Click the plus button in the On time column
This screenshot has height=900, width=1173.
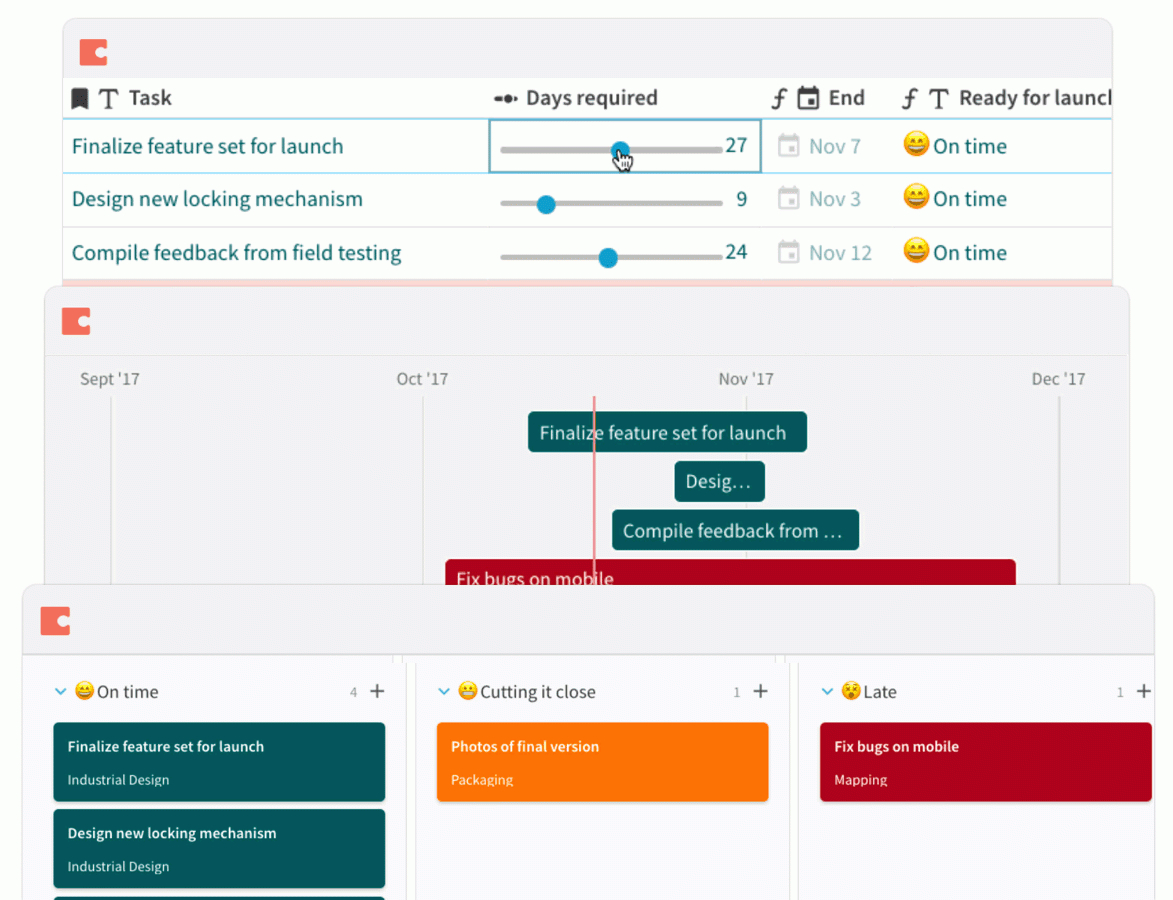coord(376,690)
